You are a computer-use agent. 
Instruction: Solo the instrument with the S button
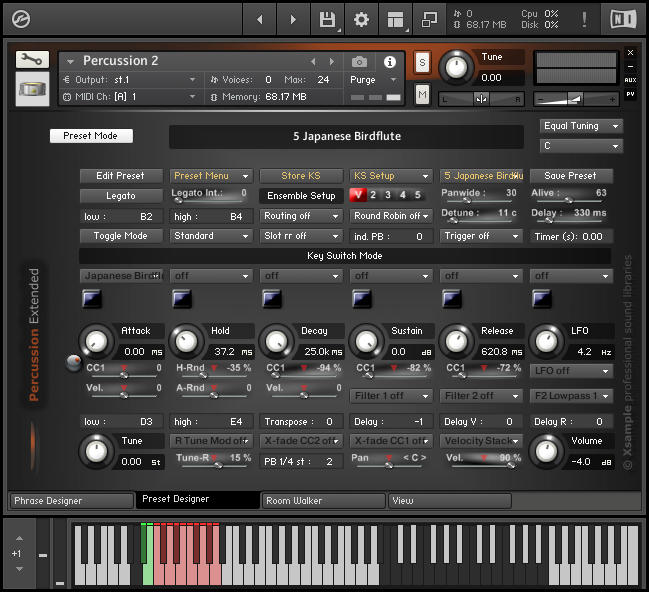point(422,63)
